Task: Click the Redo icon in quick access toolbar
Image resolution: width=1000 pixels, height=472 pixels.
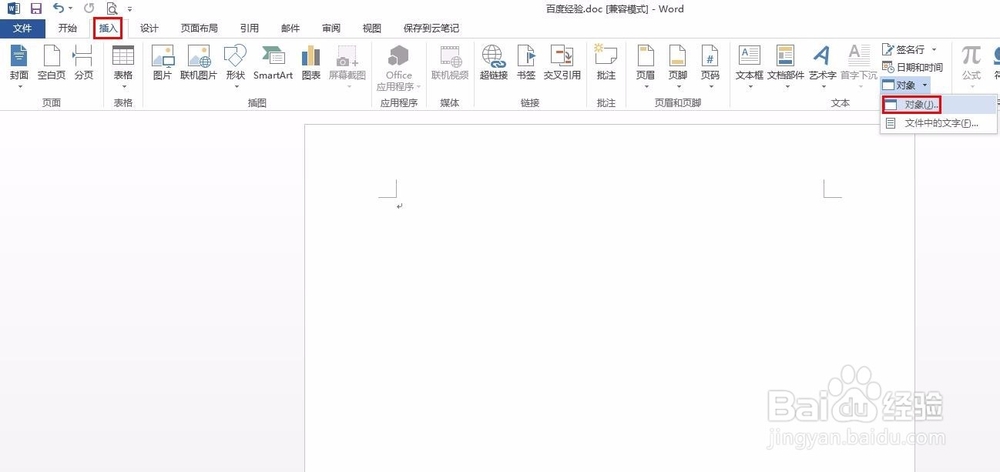Action: point(89,8)
